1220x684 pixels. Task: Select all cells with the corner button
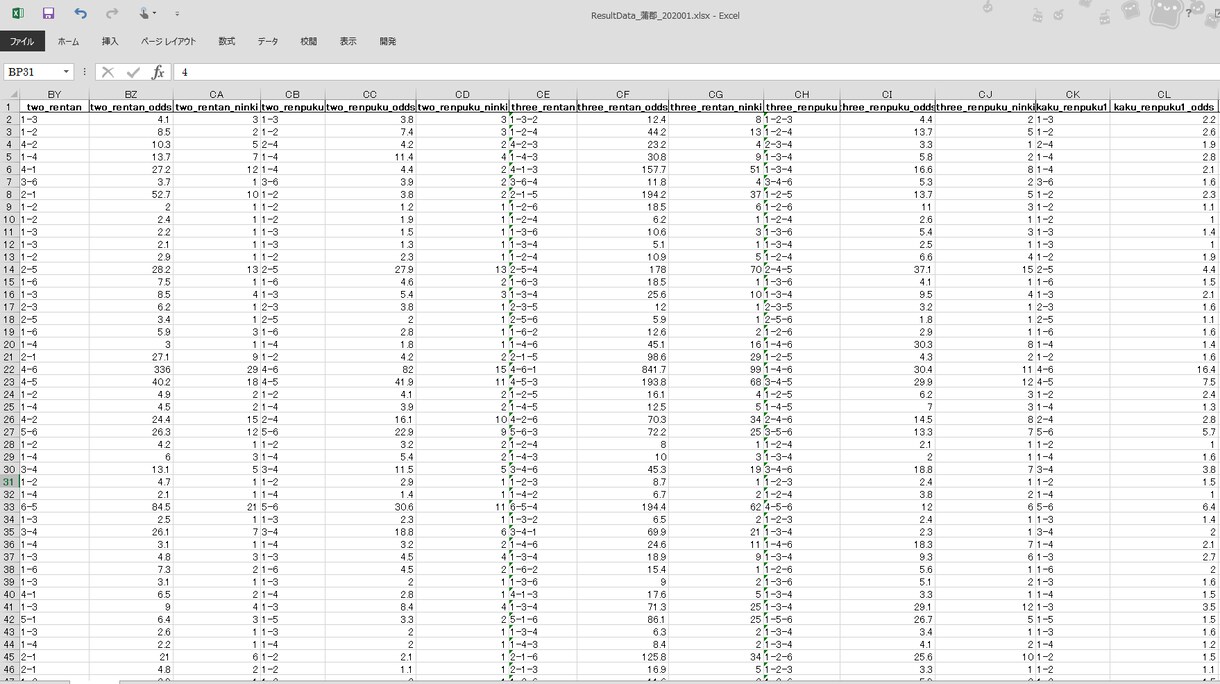[x=9, y=95]
